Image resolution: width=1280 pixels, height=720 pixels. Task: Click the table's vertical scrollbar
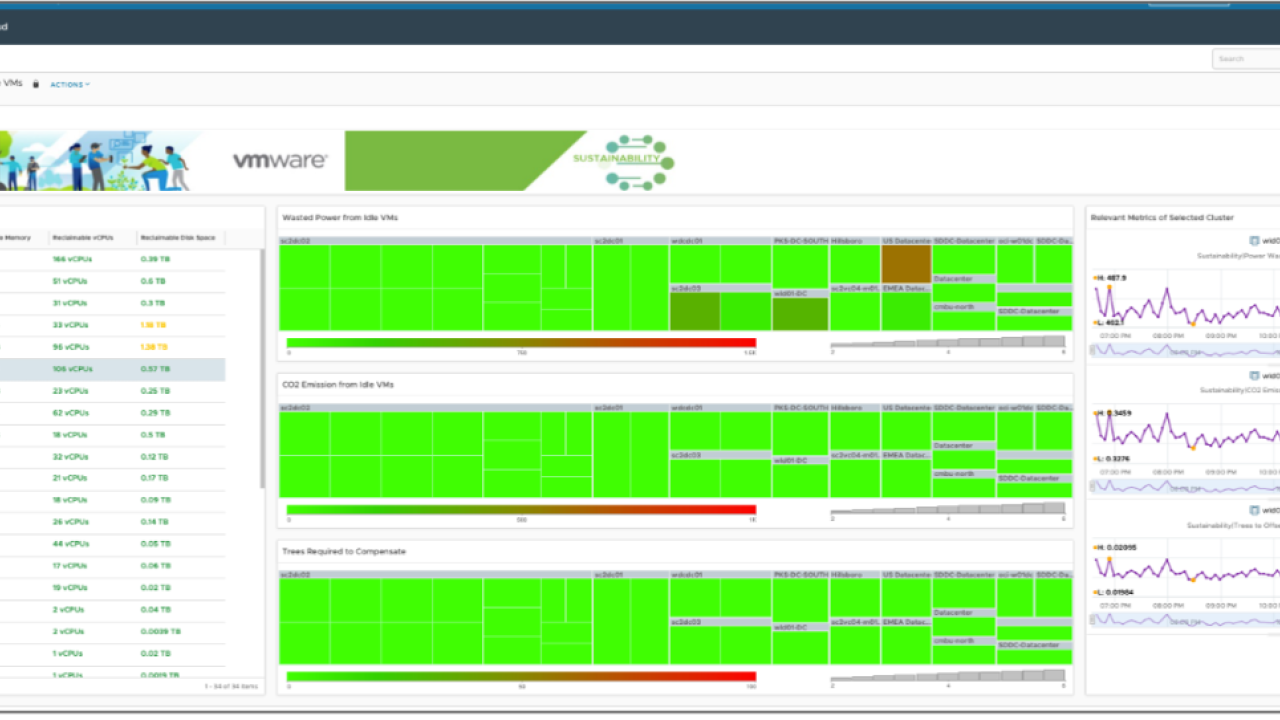tap(262, 368)
